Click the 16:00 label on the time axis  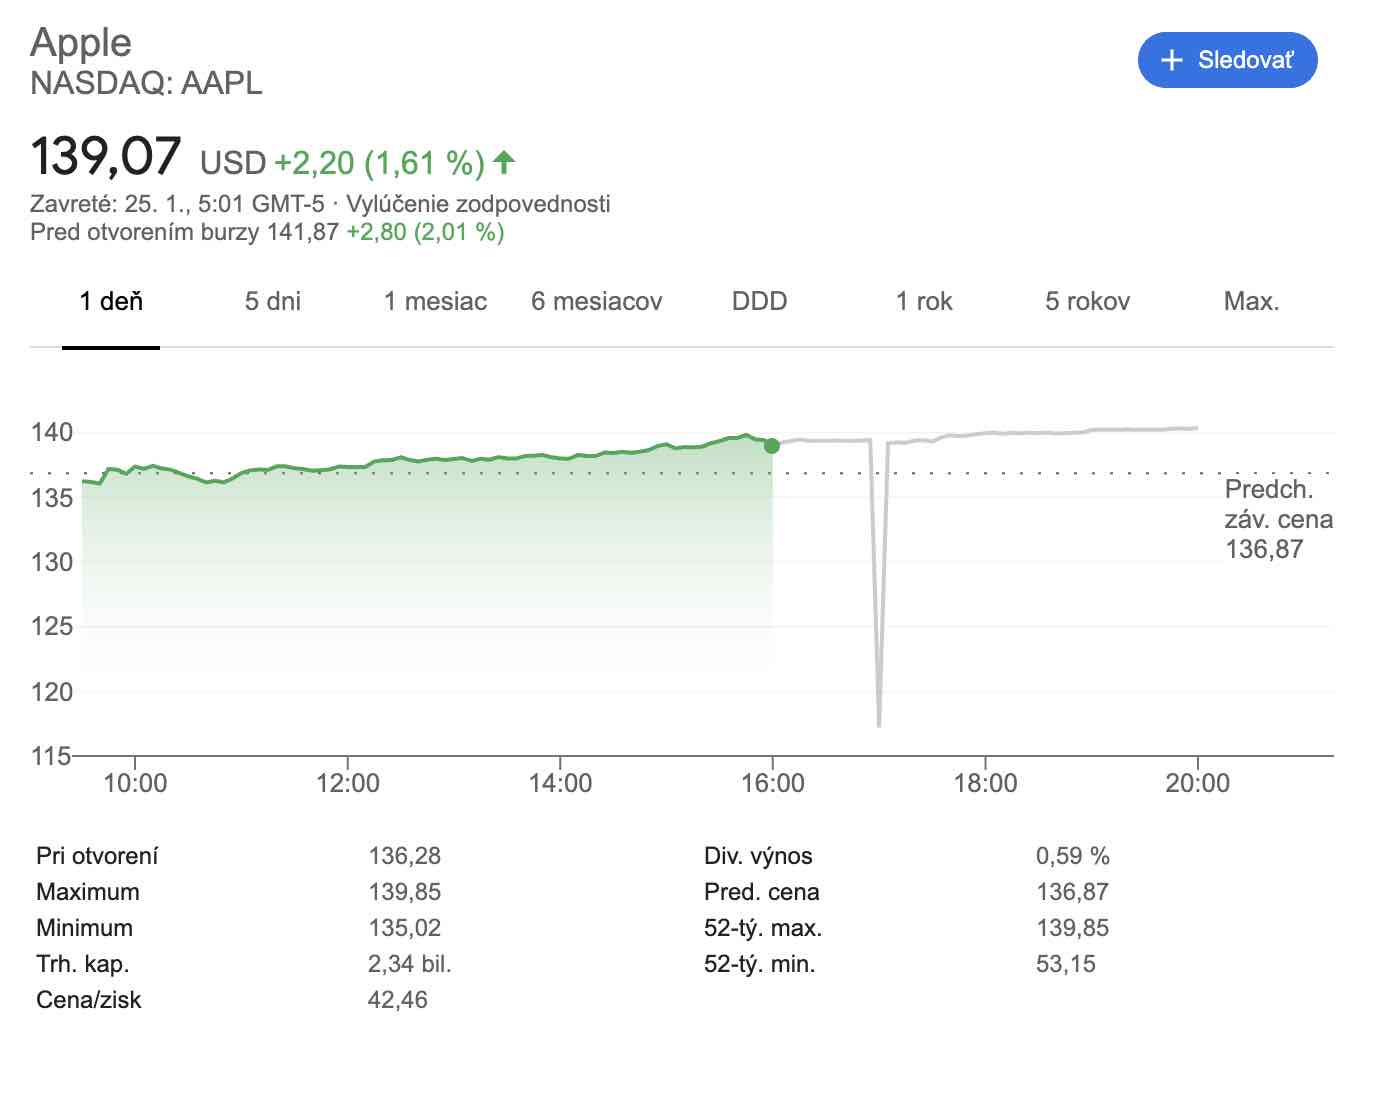point(772,782)
